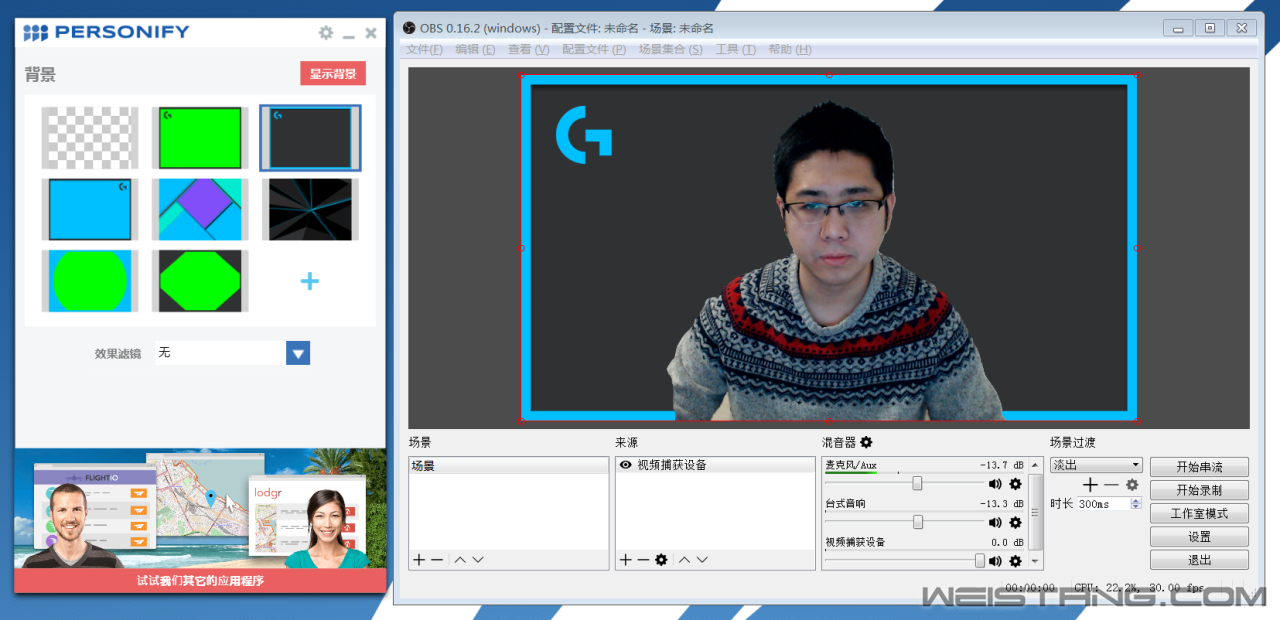Select the dark gray Logitech background thumbnail
Image resolution: width=1280 pixels, height=620 pixels.
pyautogui.click(x=310, y=138)
